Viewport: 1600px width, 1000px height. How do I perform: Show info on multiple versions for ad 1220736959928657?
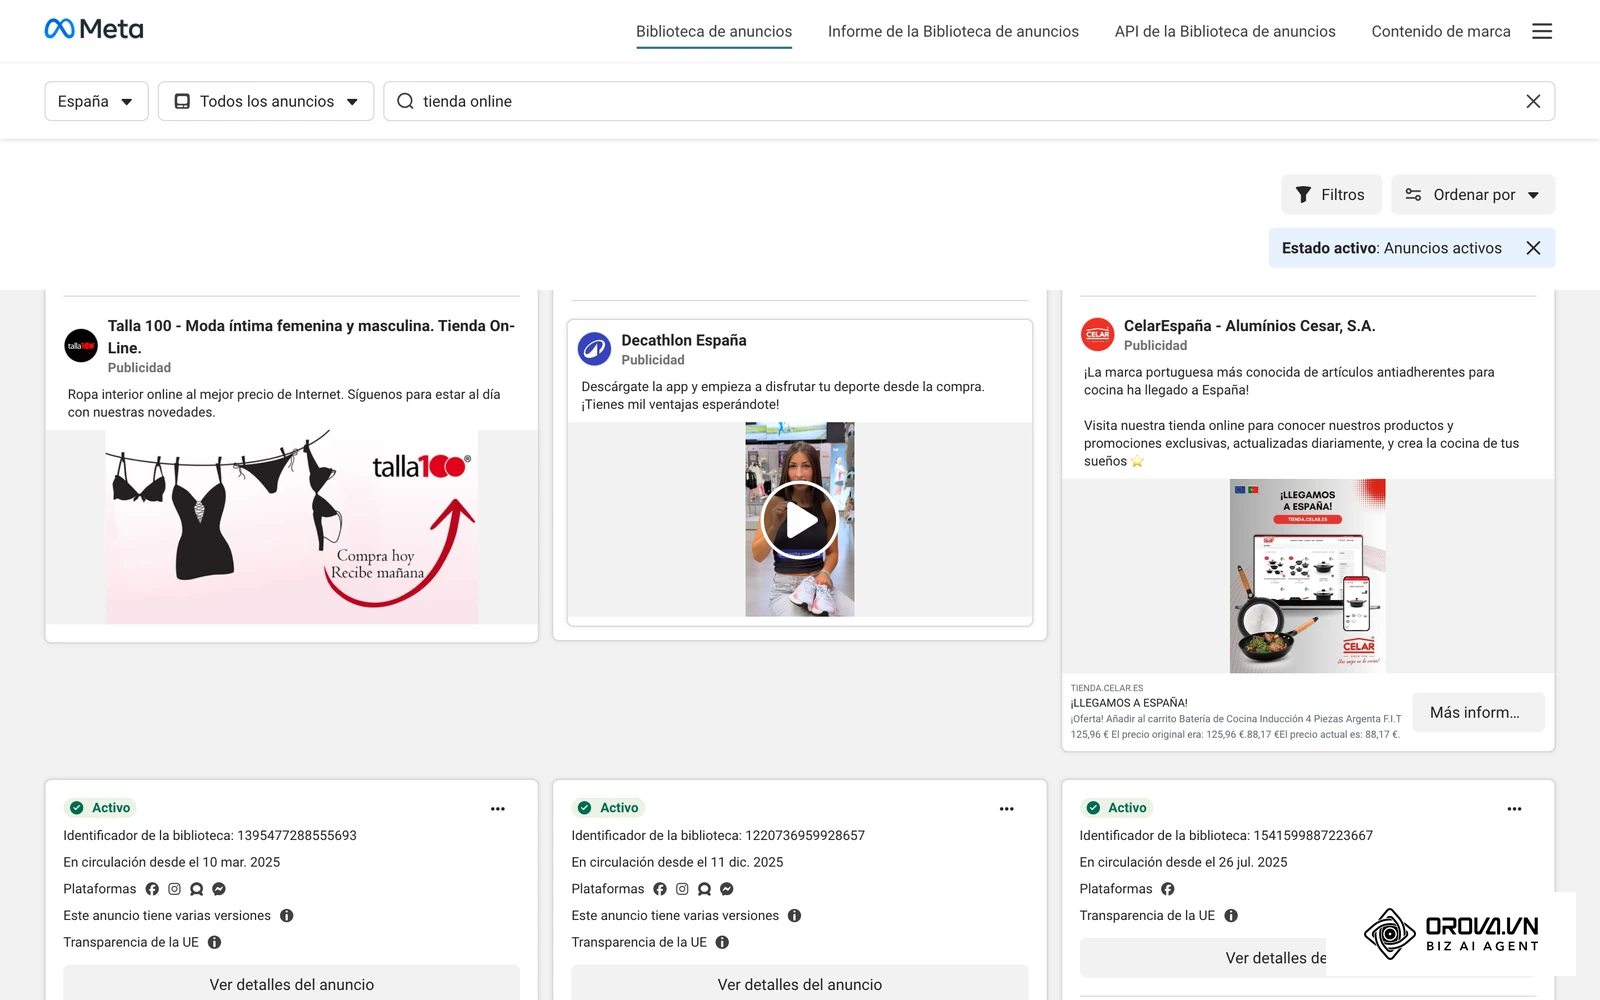pyautogui.click(x=795, y=916)
